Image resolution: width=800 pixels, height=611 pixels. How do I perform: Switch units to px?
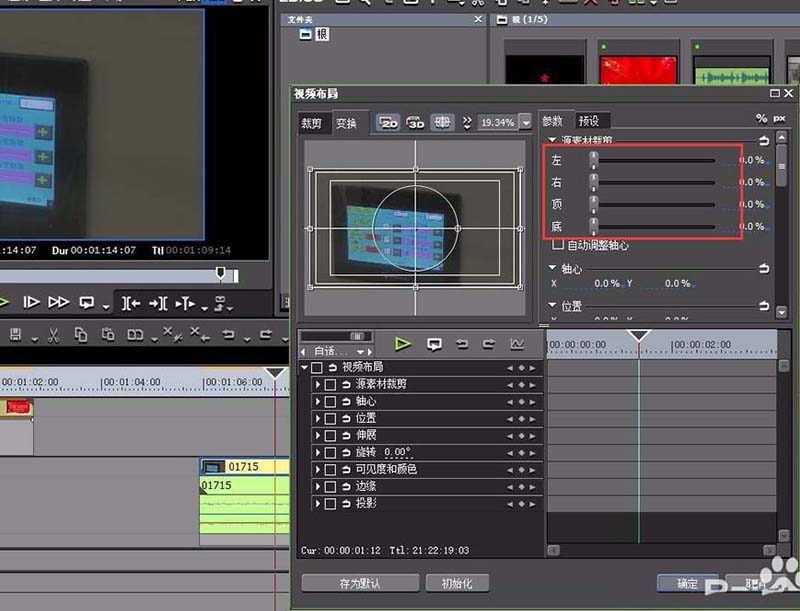[779, 119]
